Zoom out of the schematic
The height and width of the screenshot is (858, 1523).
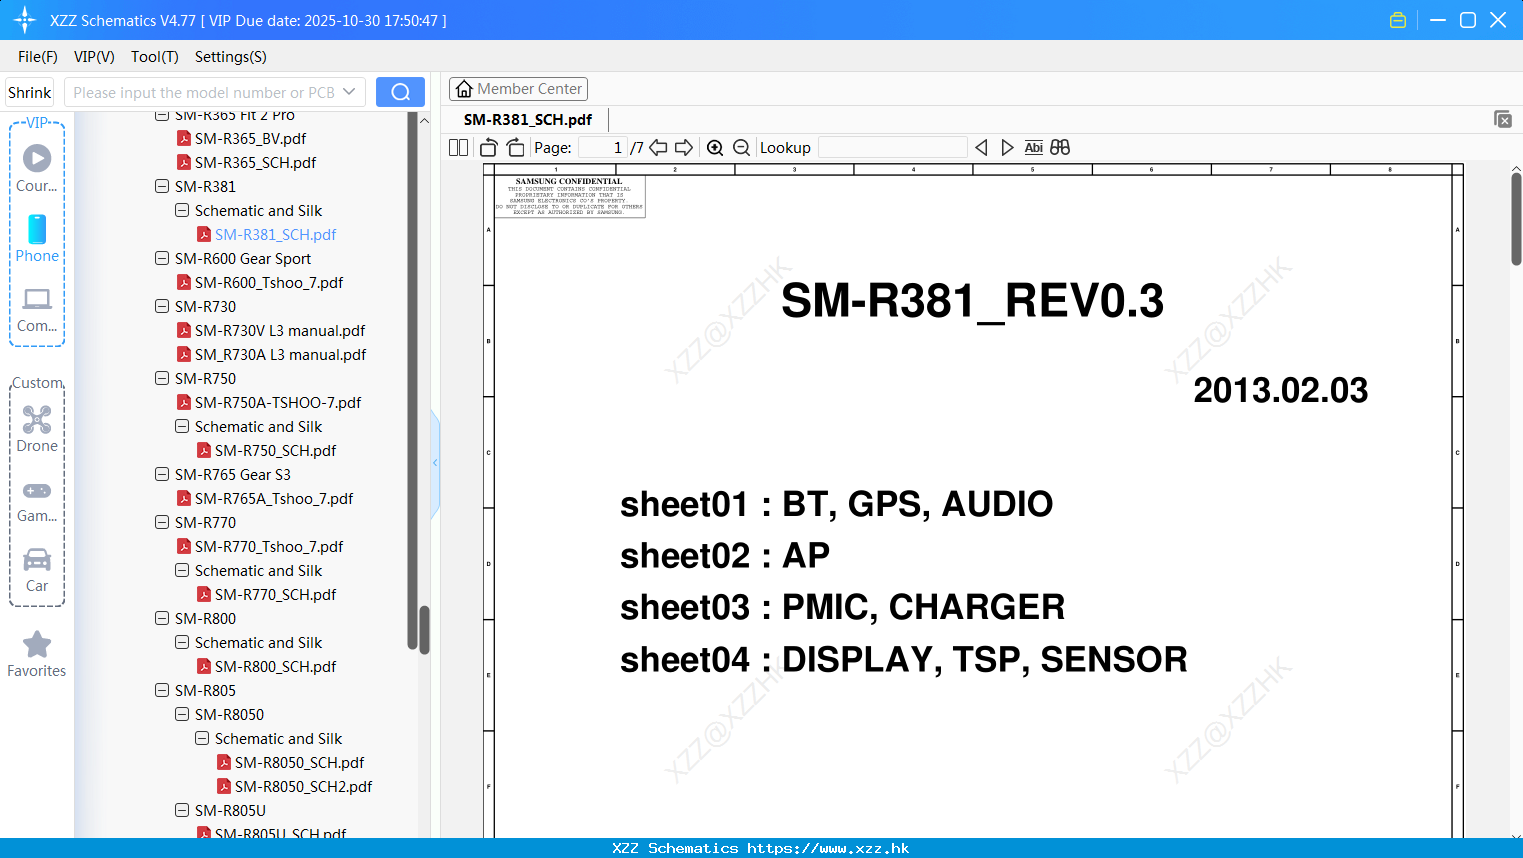point(742,147)
